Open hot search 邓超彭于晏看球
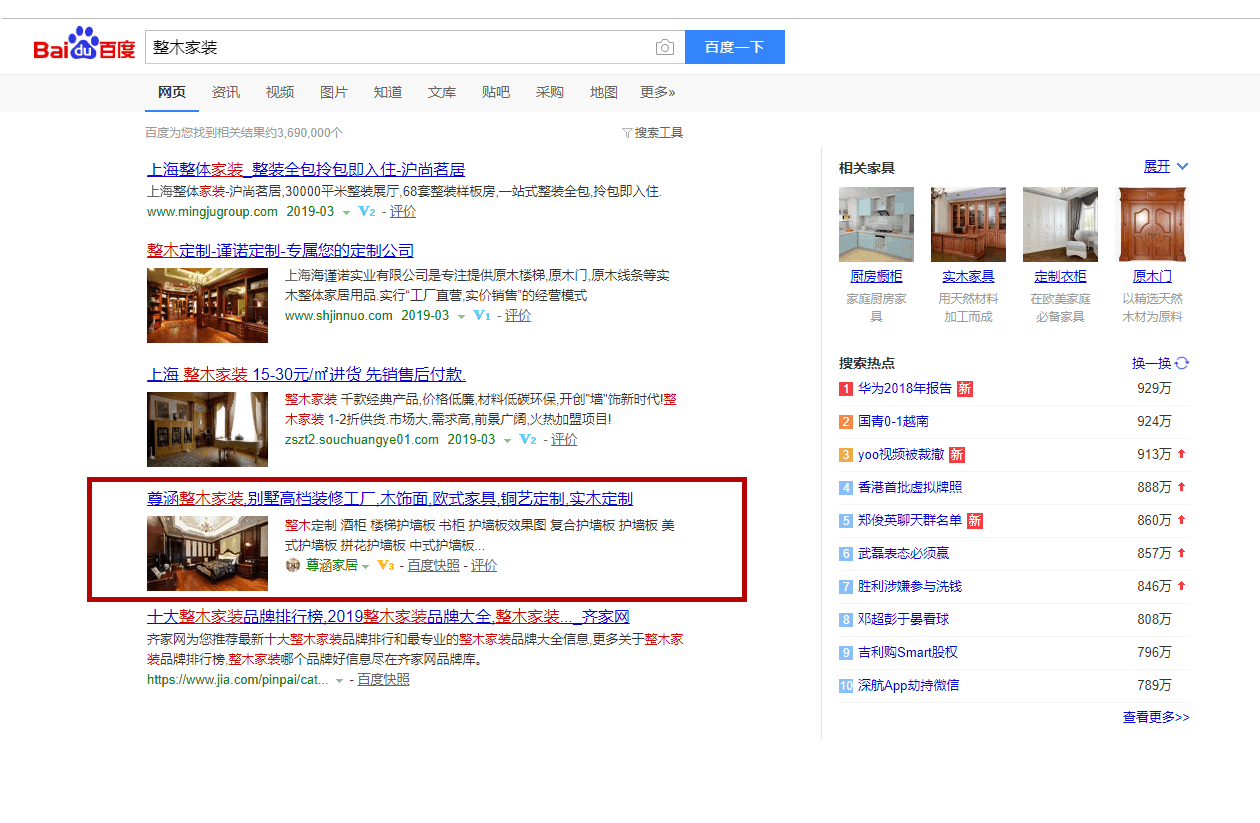 point(904,620)
